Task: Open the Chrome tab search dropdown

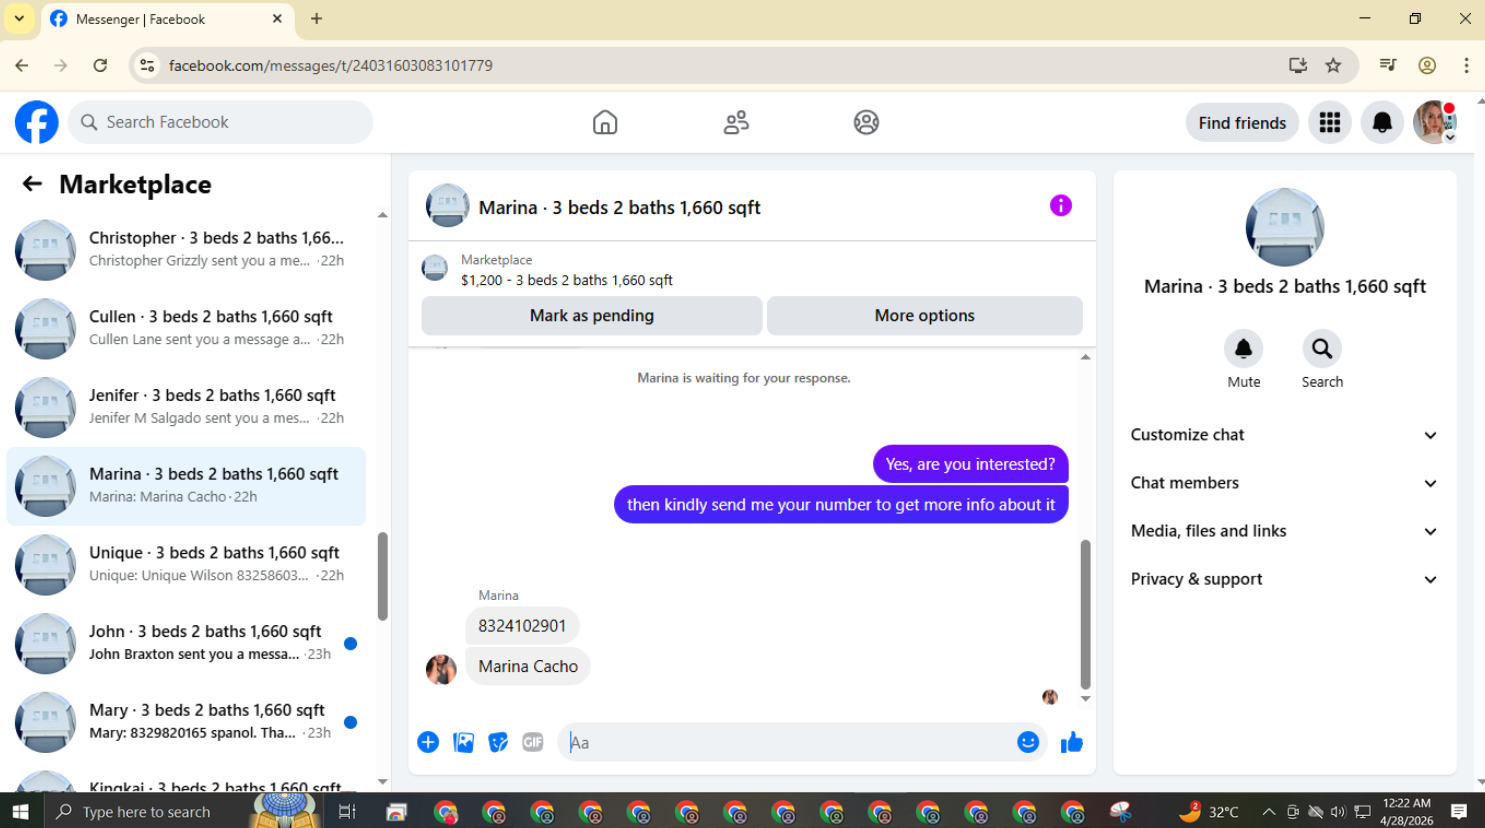Action: pyautogui.click(x=19, y=19)
